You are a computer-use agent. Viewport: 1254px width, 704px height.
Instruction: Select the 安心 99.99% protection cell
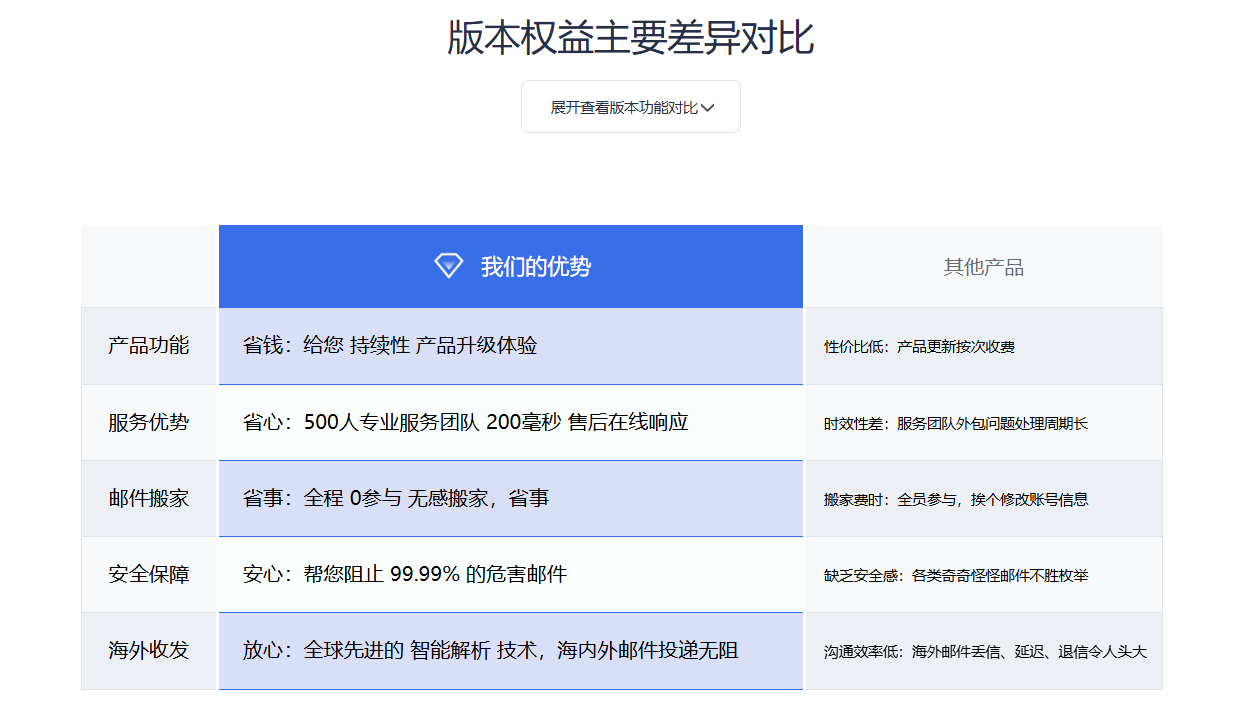(x=510, y=574)
